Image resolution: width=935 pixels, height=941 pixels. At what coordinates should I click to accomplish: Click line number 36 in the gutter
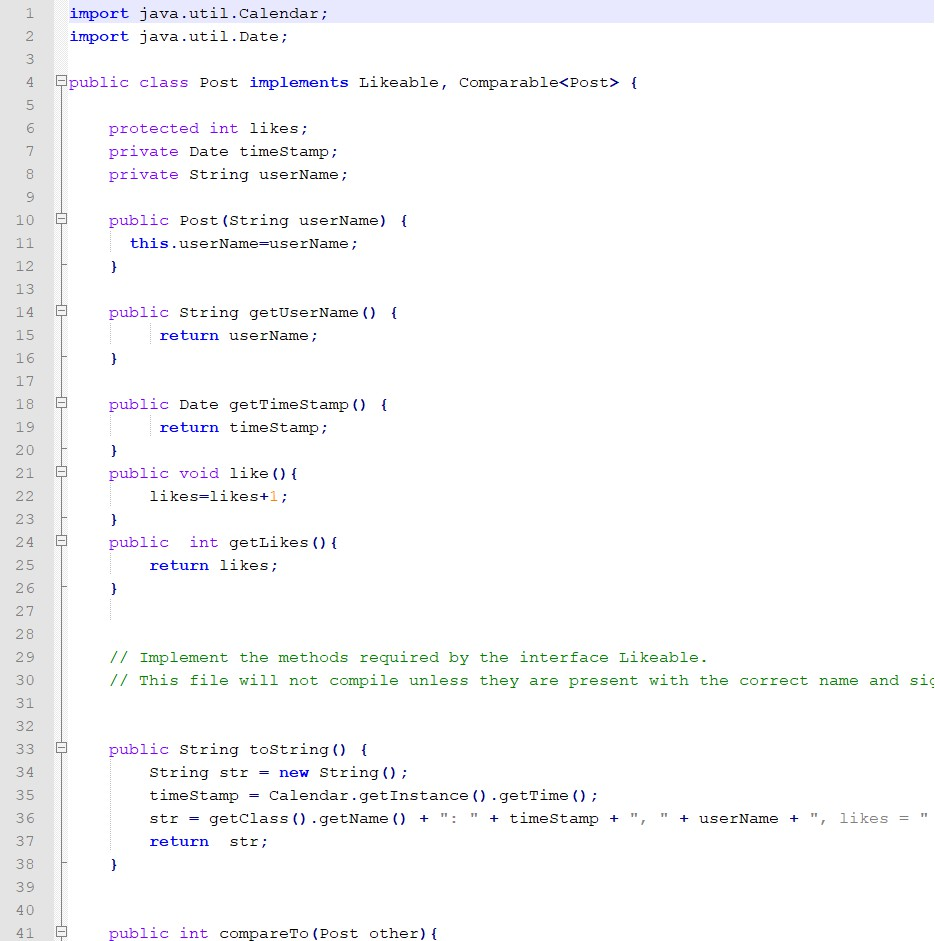[25, 818]
